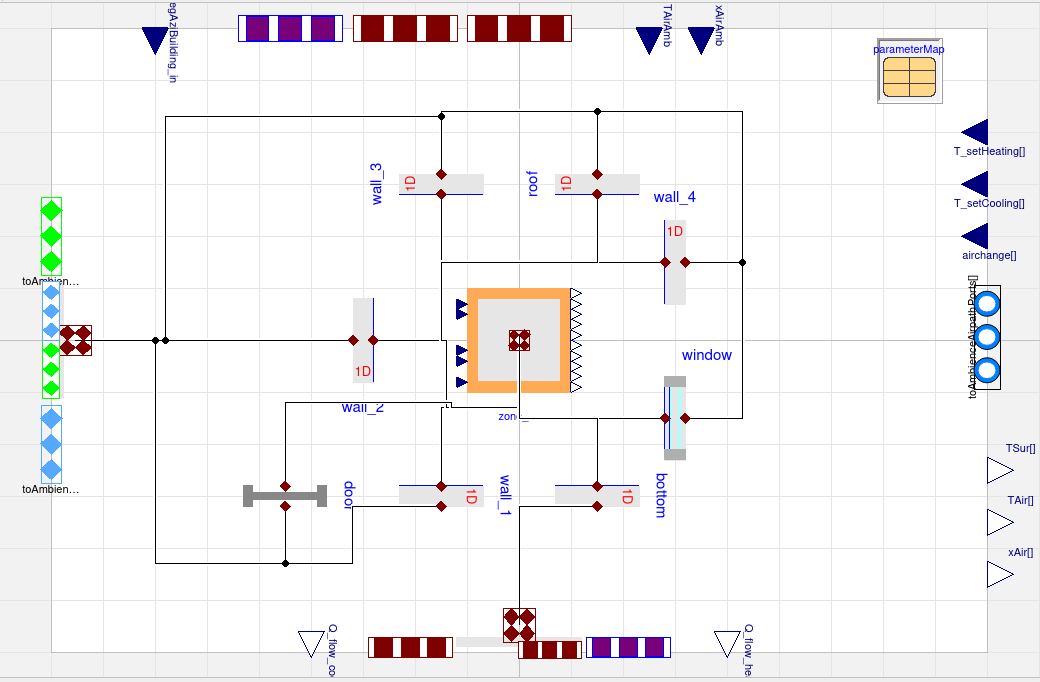This screenshot has height=682, width=1040.
Task: Click the 'wall_3' label
Action: [x=376, y=184]
